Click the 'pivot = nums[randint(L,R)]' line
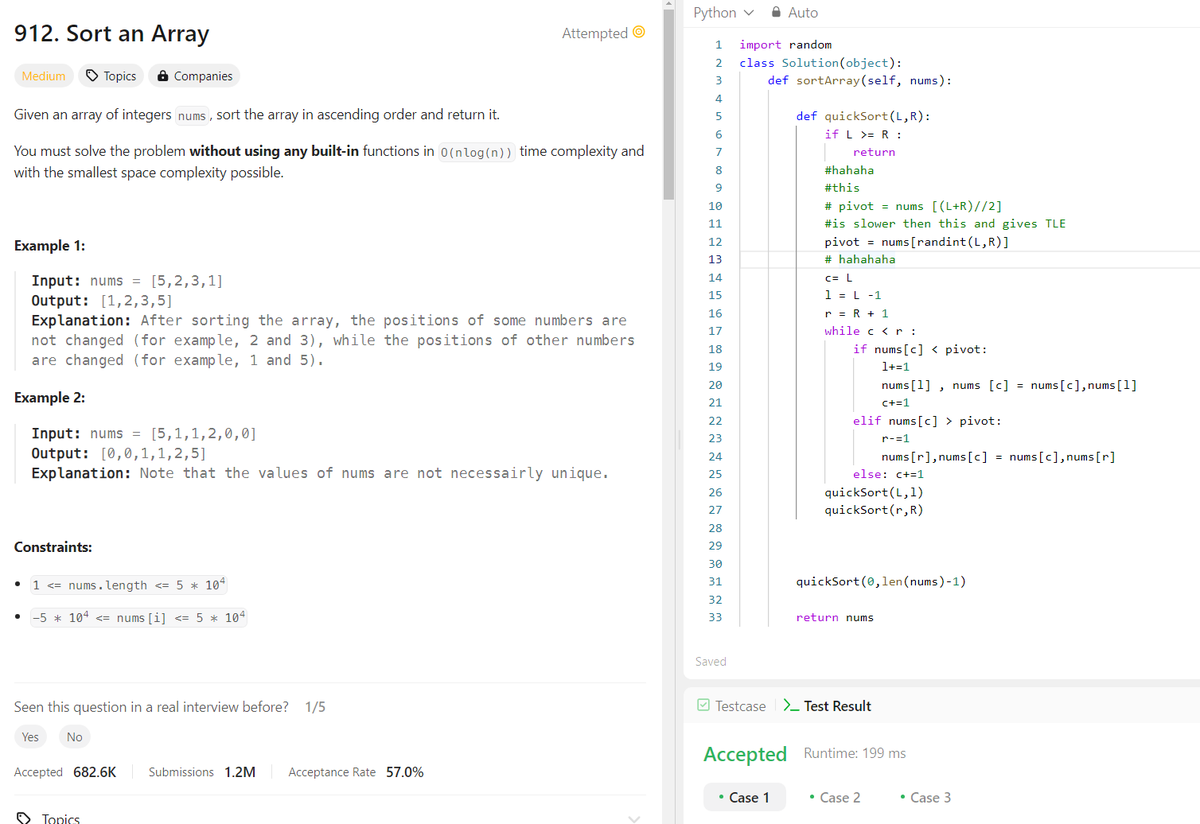Viewport: 1200px width, 824px height. (916, 242)
